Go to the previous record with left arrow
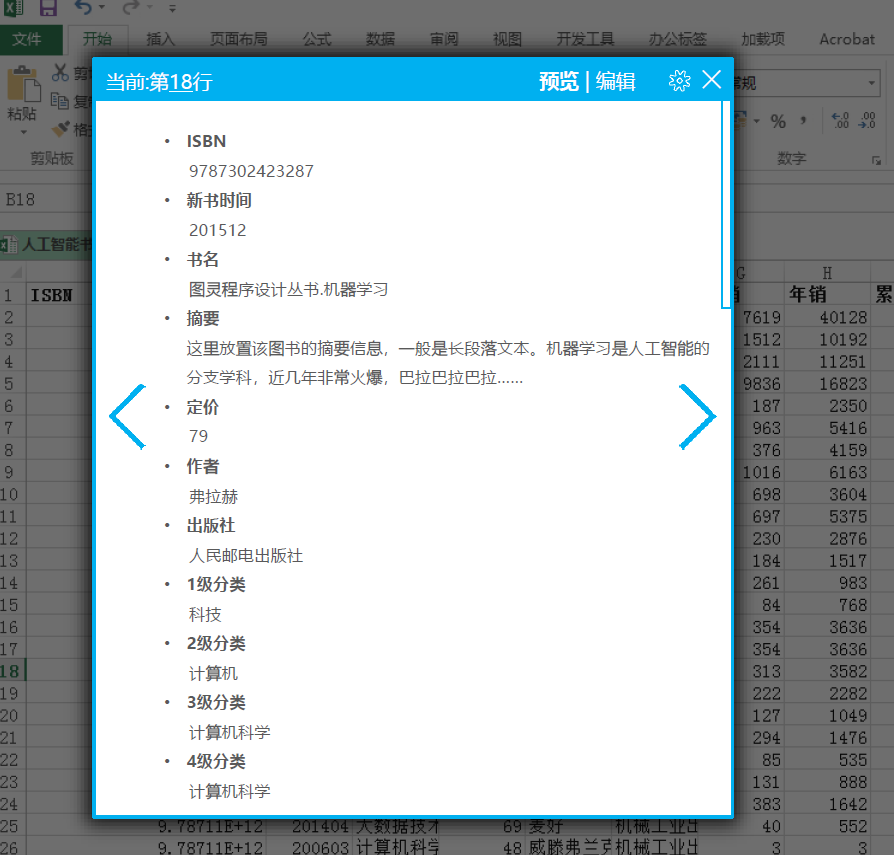The image size is (894, 855). pyautogui.click(x=127, y=416)
